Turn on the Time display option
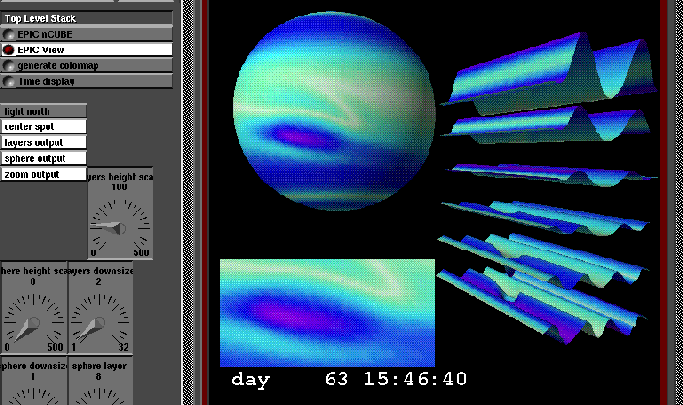 pos(9,81)
